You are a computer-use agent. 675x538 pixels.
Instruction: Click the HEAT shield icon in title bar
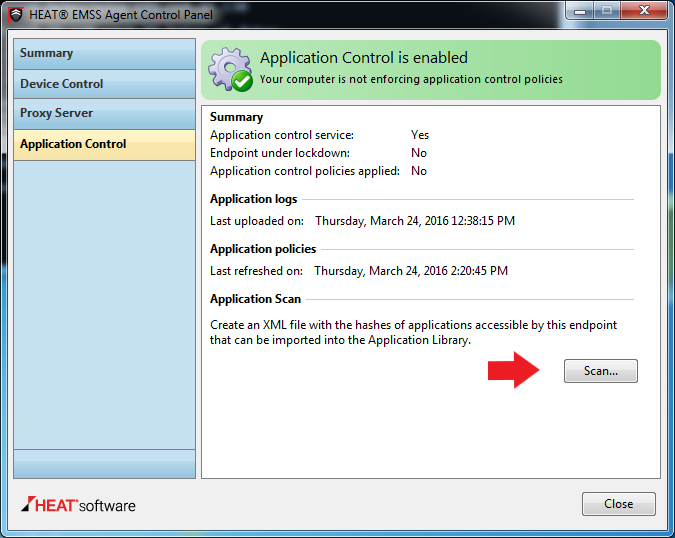click(17, 15)
